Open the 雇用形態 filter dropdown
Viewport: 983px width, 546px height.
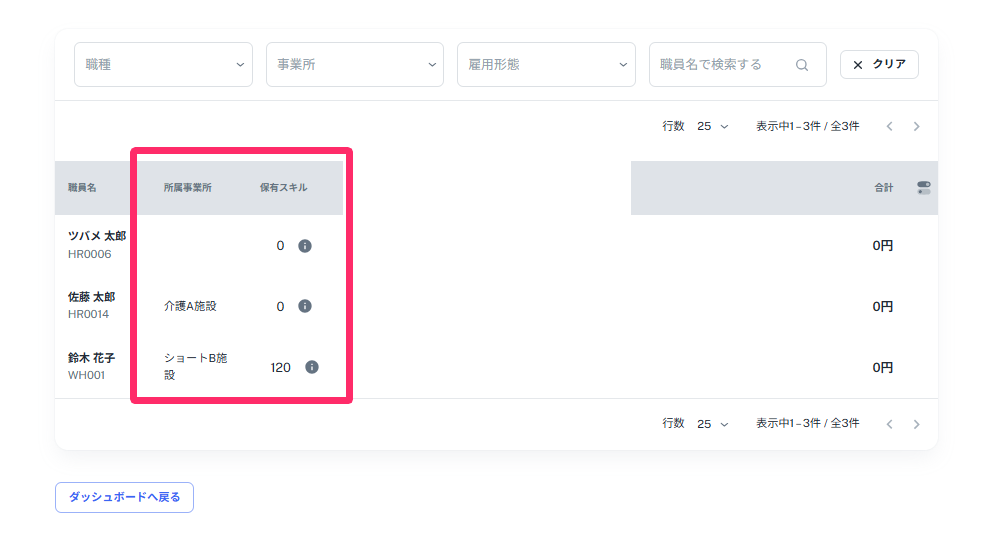546,65
